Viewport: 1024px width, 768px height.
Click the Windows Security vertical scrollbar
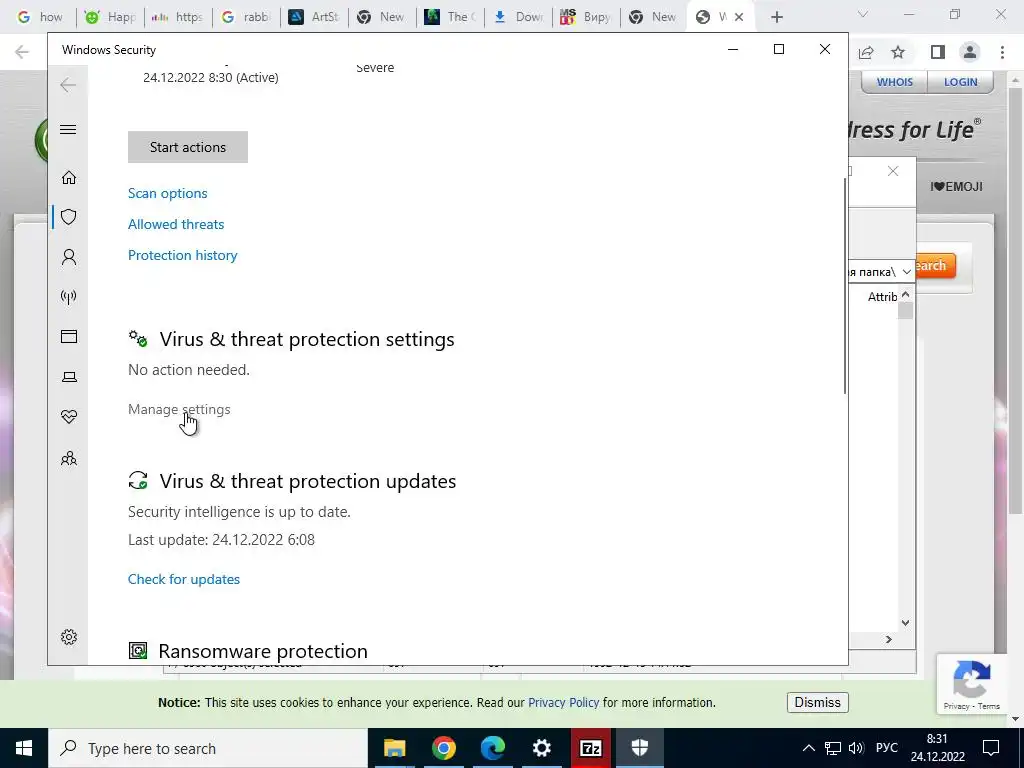tap(845, 285)
